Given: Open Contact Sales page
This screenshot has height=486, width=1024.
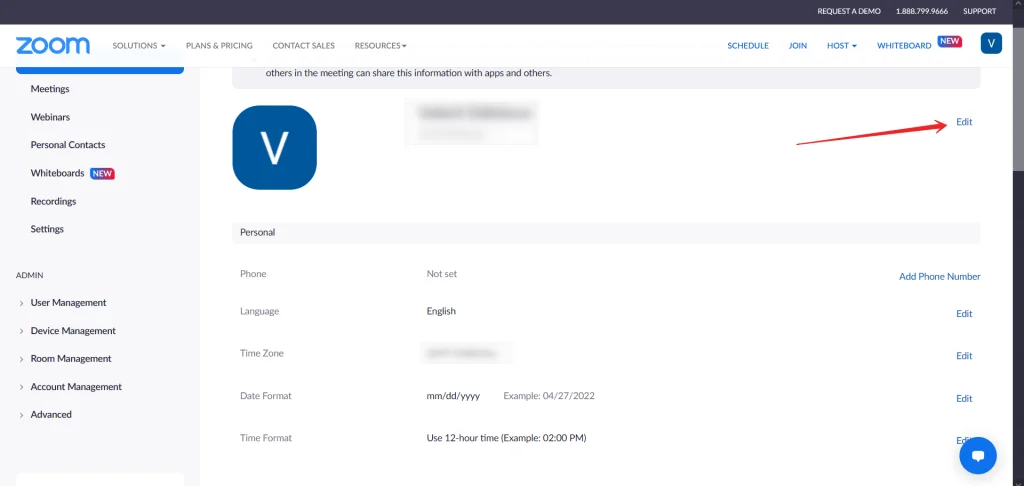Looking at the screenshot, I should (x=304, y=46).
